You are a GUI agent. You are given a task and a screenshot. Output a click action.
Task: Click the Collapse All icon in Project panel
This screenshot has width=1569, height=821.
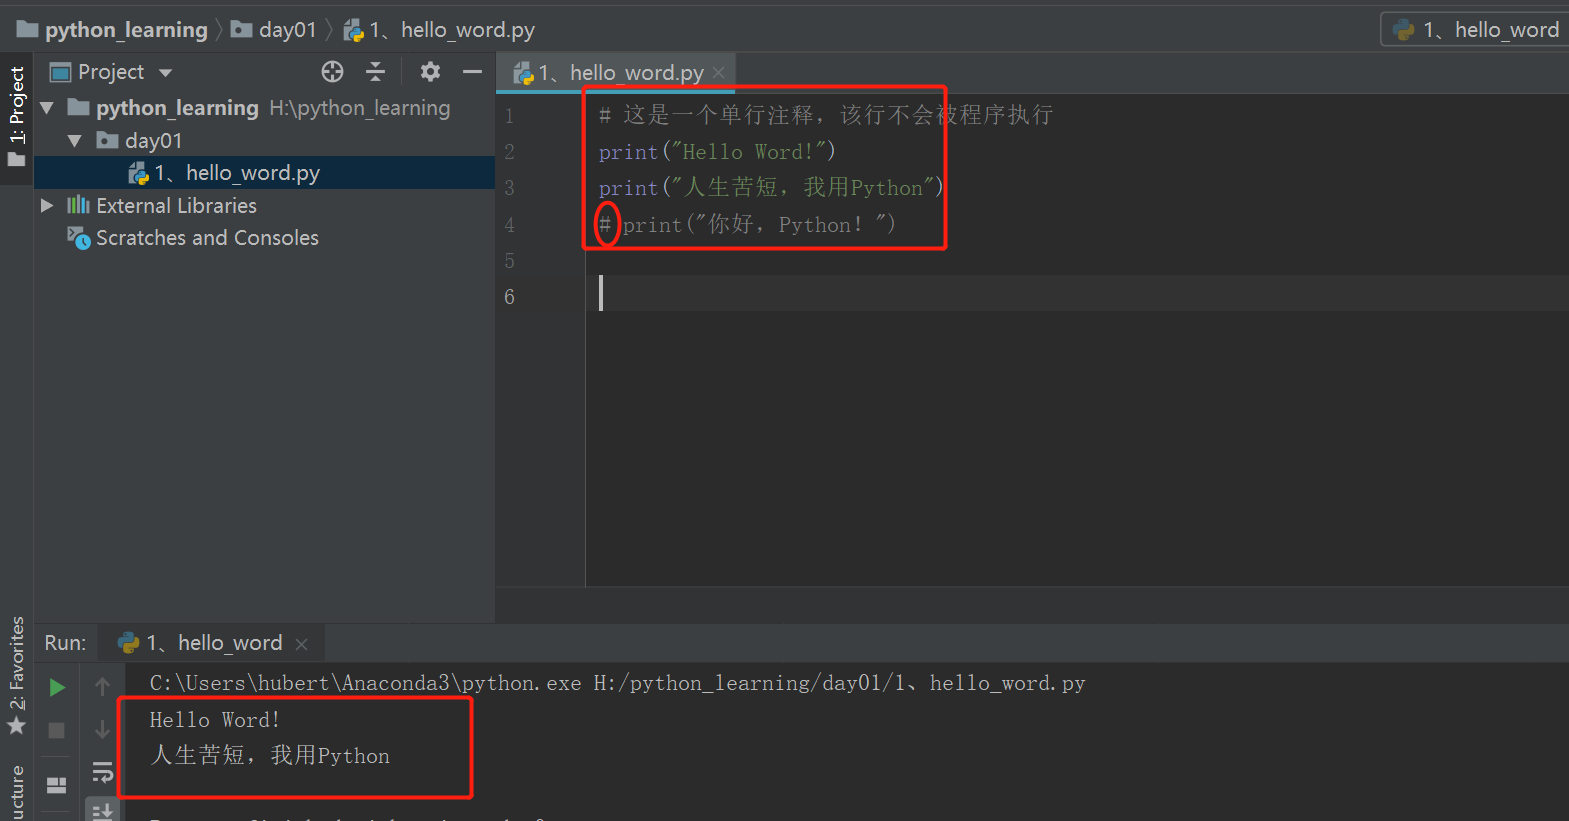point(375,72)
